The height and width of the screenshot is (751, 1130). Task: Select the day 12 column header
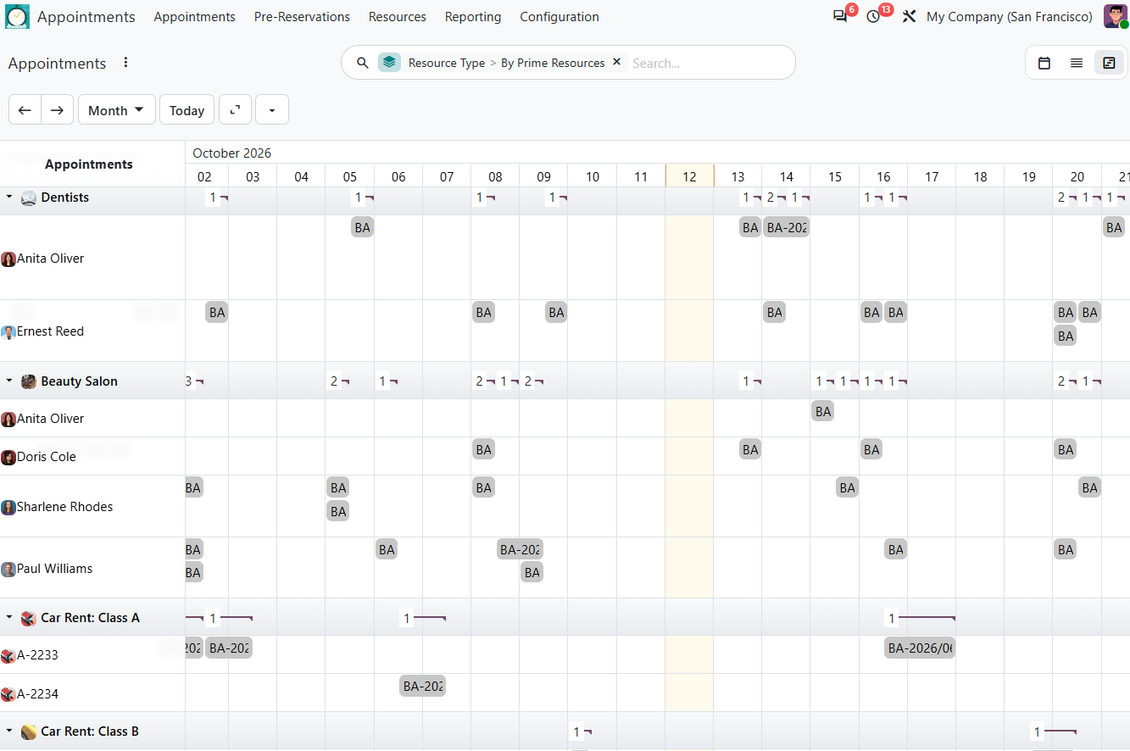tap(690, 177)
